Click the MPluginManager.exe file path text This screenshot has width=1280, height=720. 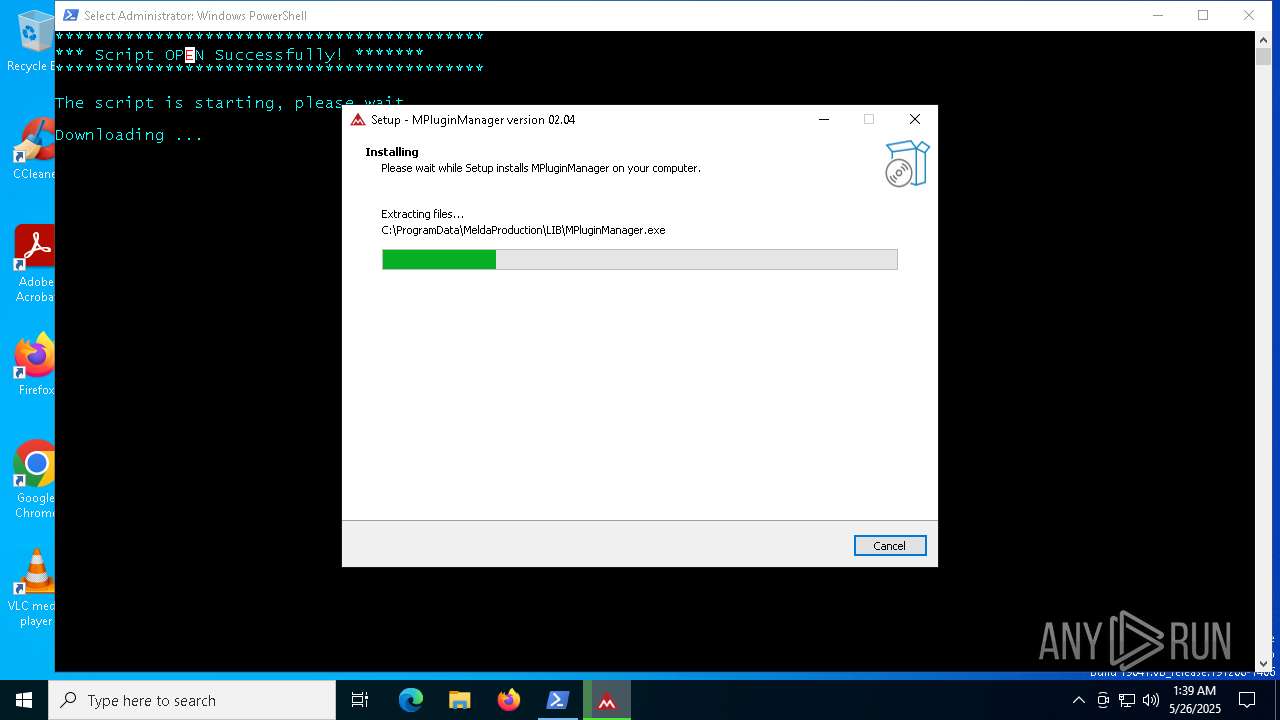pyautogui.click(x=523, y=230)
